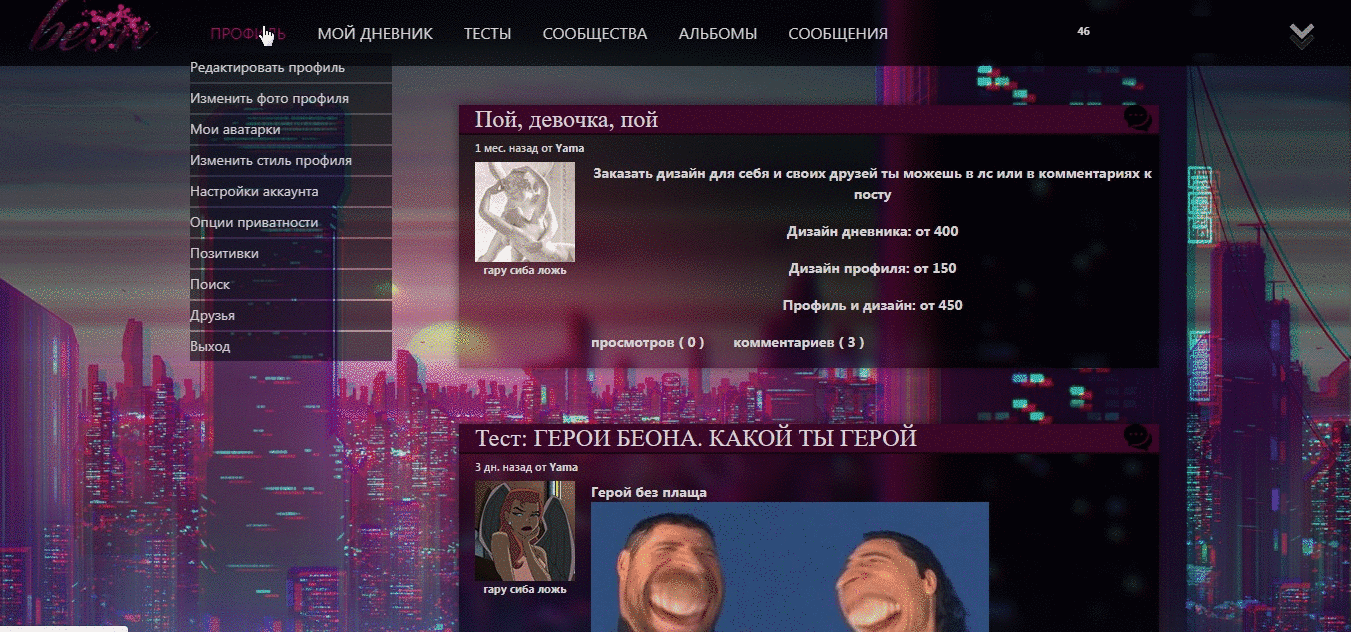Open "Настройки аккаунта" from the profile menu
Viewport: 1351px width, 632px height.
(254, 192)
